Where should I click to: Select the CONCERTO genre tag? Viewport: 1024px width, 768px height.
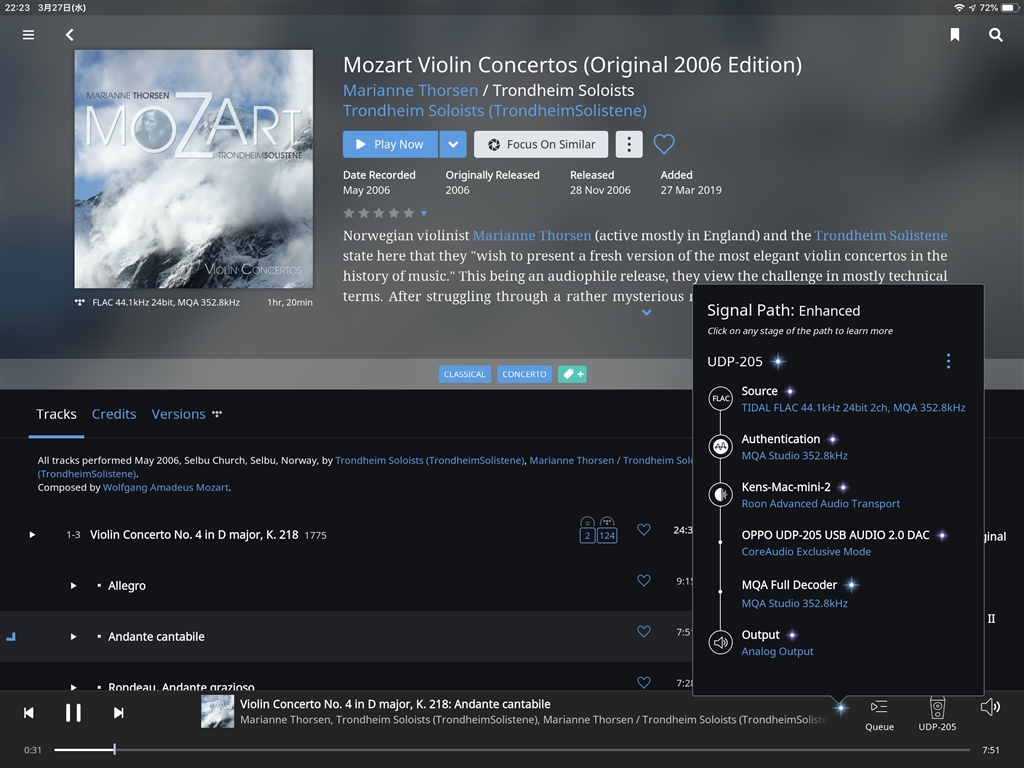coord(524,374)
